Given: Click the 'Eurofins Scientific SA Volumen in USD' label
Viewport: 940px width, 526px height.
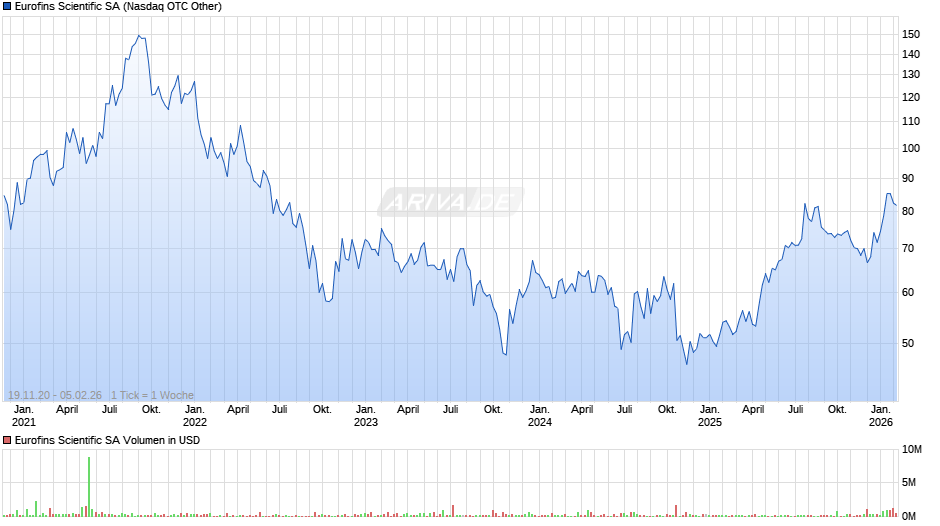Looking at the screenshot, I should pos(107,440).
